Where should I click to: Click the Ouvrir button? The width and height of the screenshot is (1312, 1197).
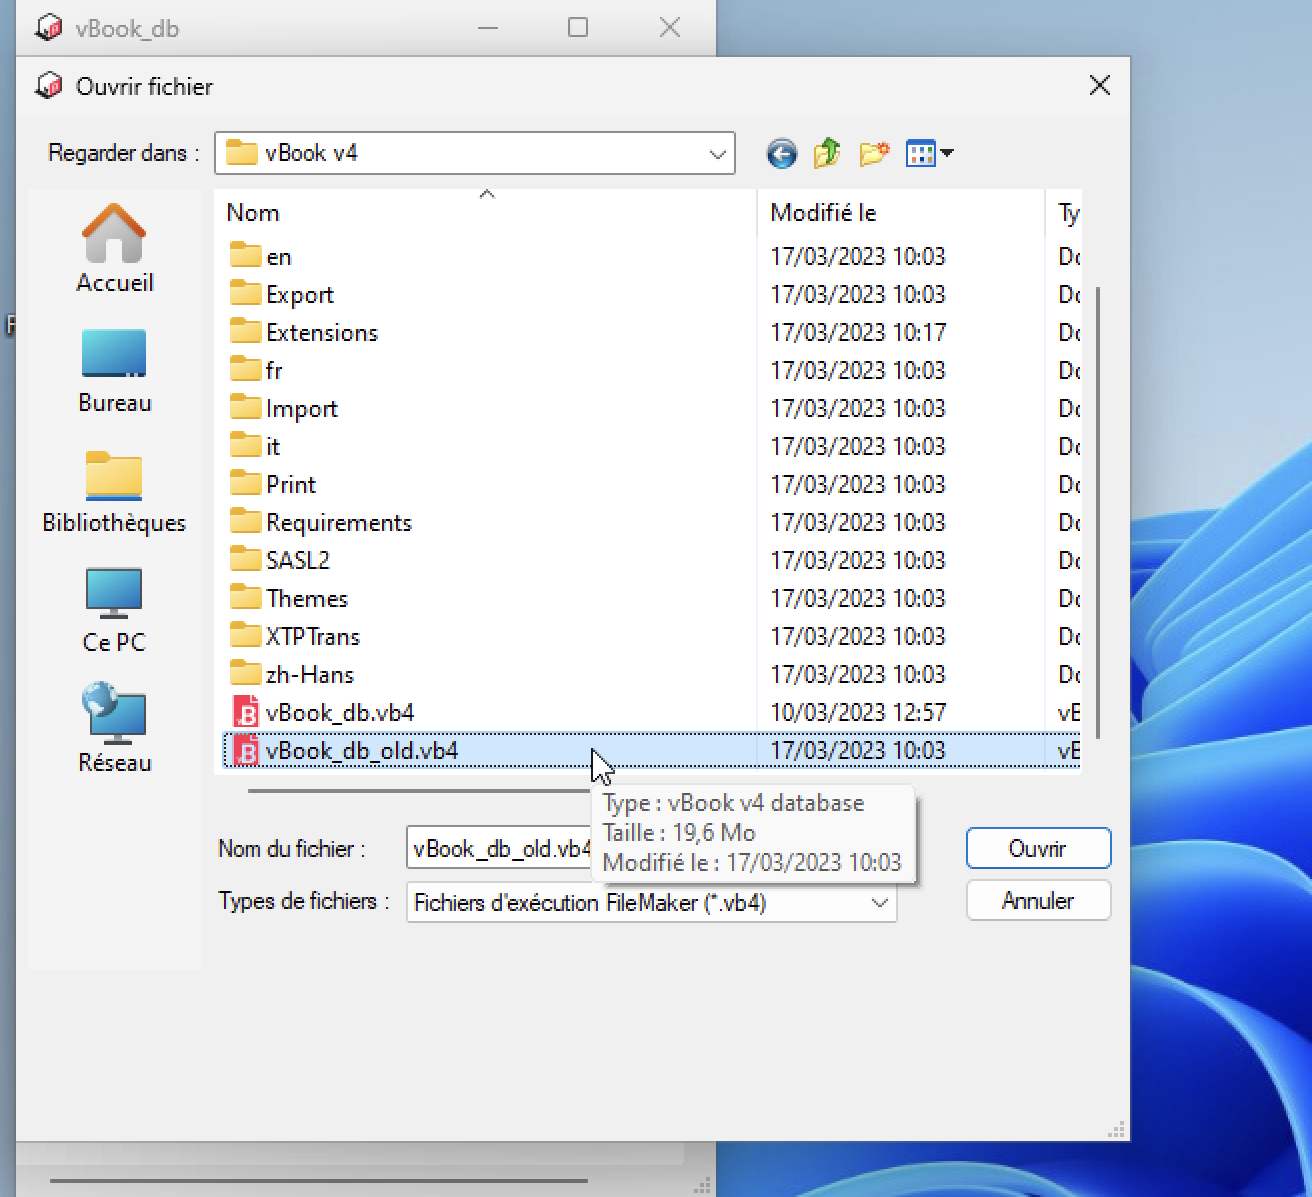(1038, 849)
